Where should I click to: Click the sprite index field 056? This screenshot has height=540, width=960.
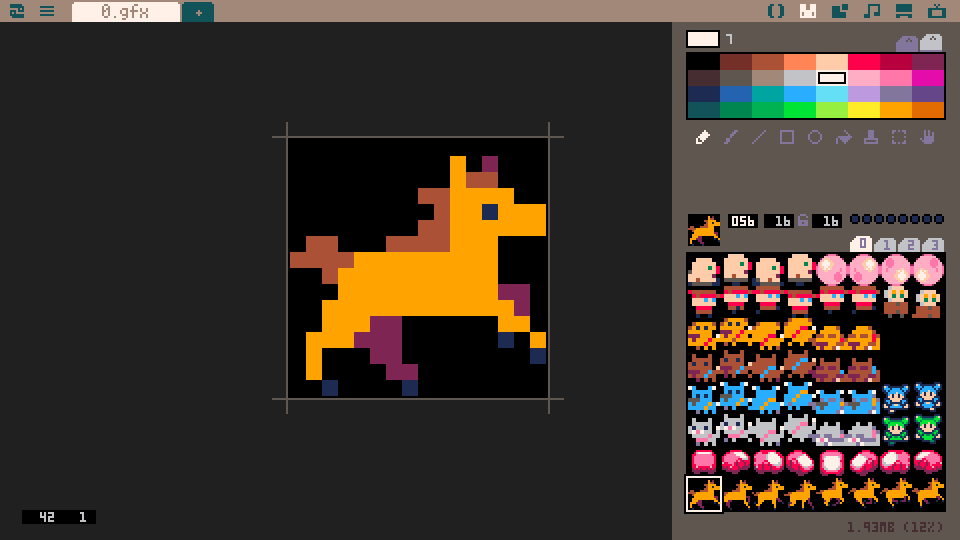pos(743,221)
